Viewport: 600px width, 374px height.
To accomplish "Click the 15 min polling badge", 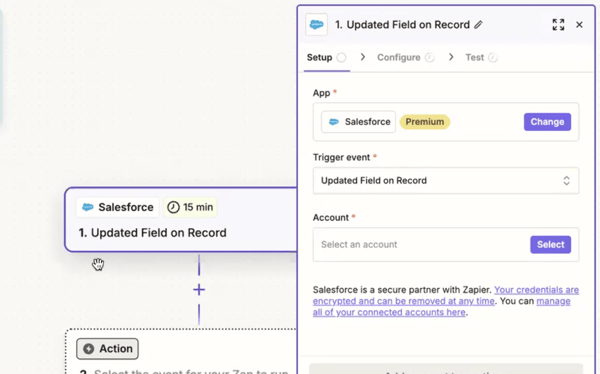I will click(190, 207).
